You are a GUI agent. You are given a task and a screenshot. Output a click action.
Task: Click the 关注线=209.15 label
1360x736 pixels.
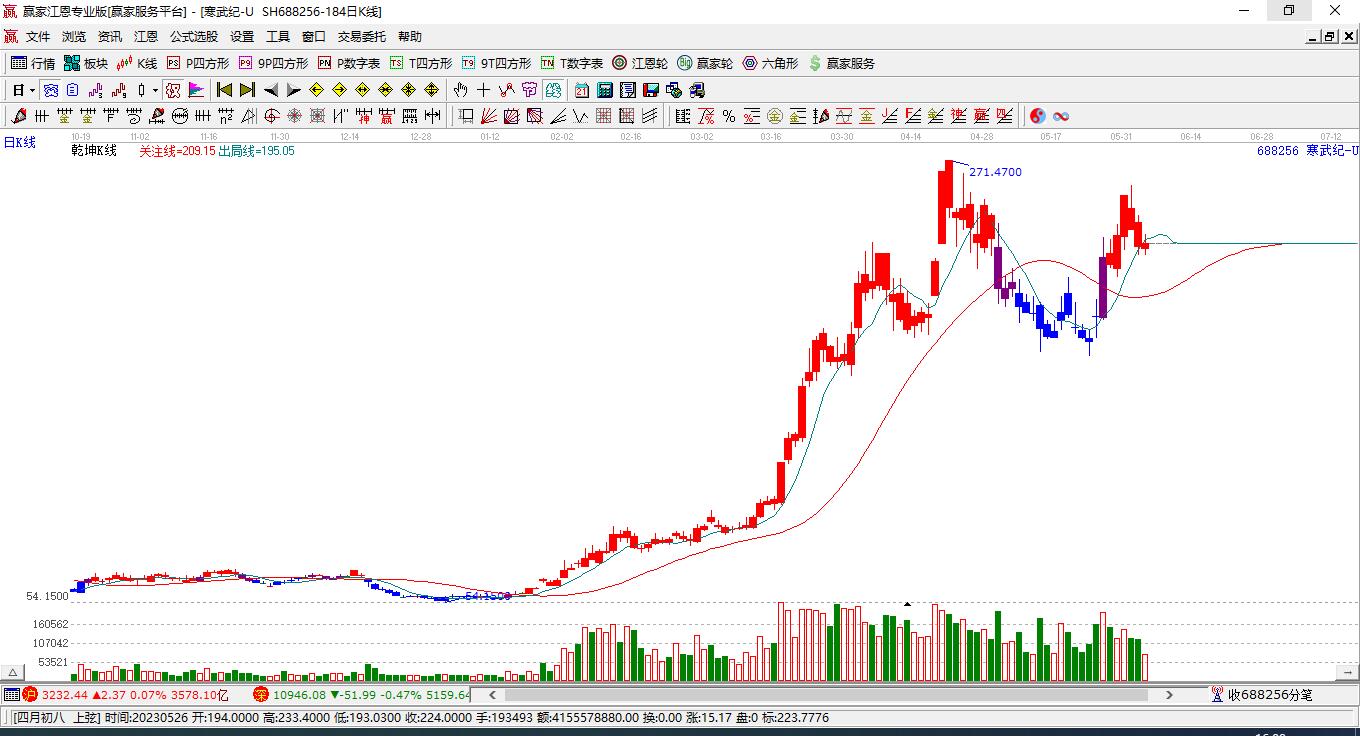pos(177,151)
